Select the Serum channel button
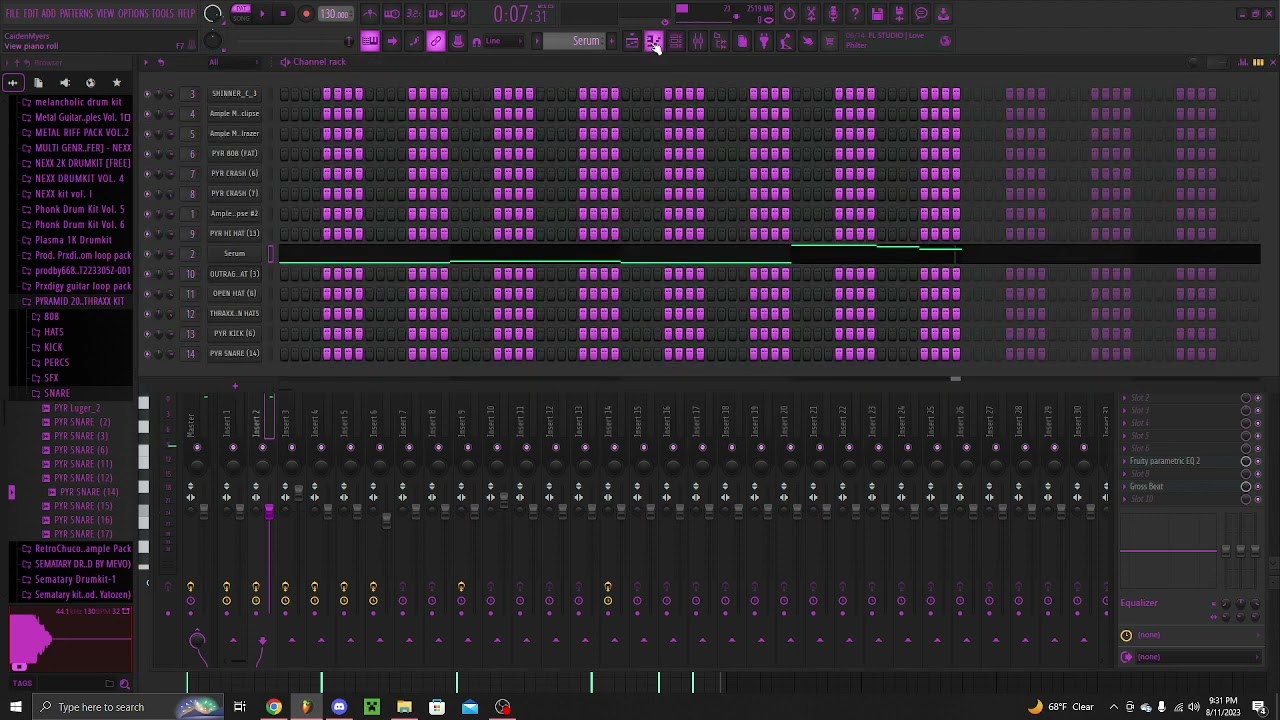 click(234, 254)
